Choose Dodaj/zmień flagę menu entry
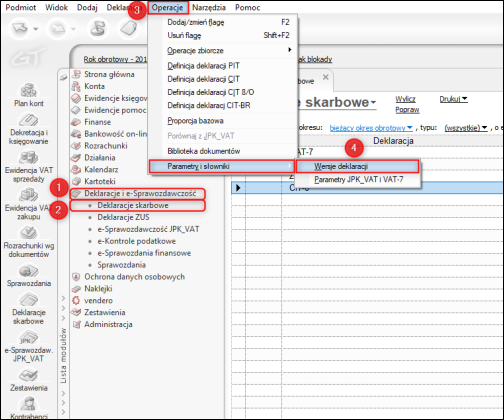 point(222,22)
